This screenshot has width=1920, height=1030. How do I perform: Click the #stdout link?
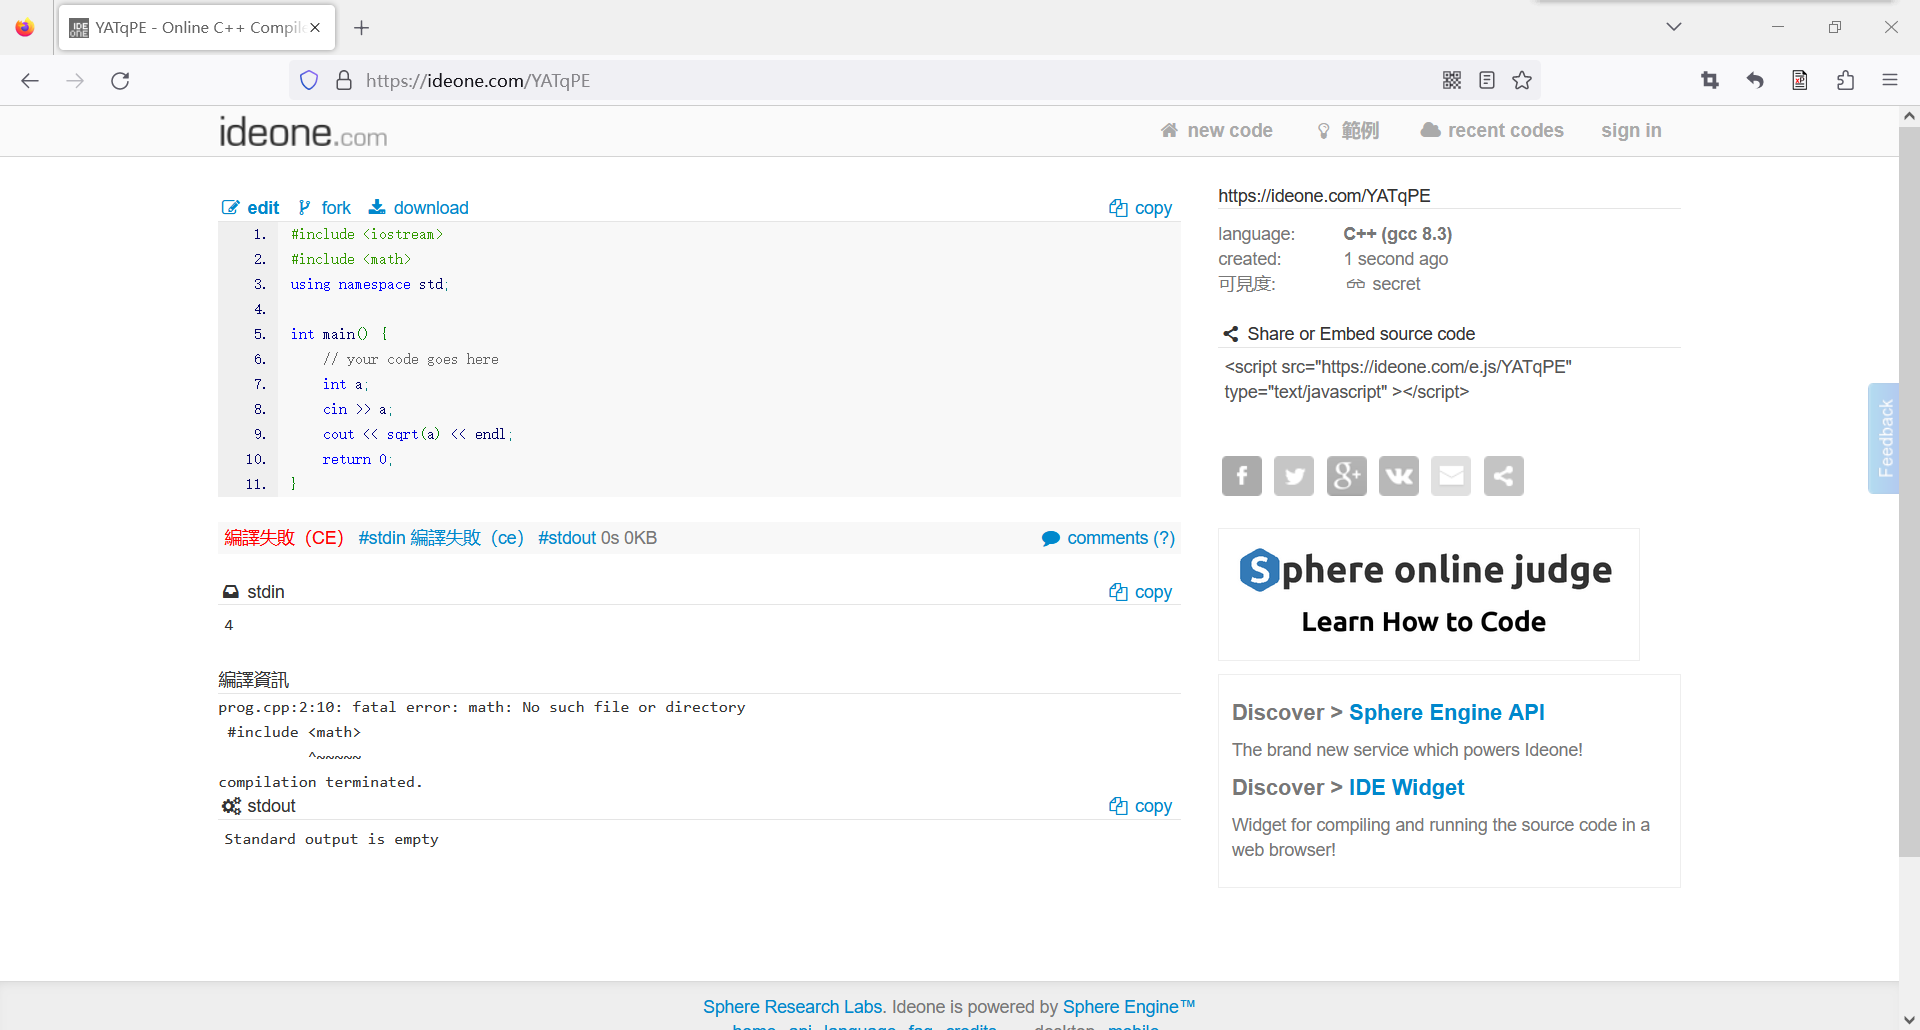coord(567,538)
